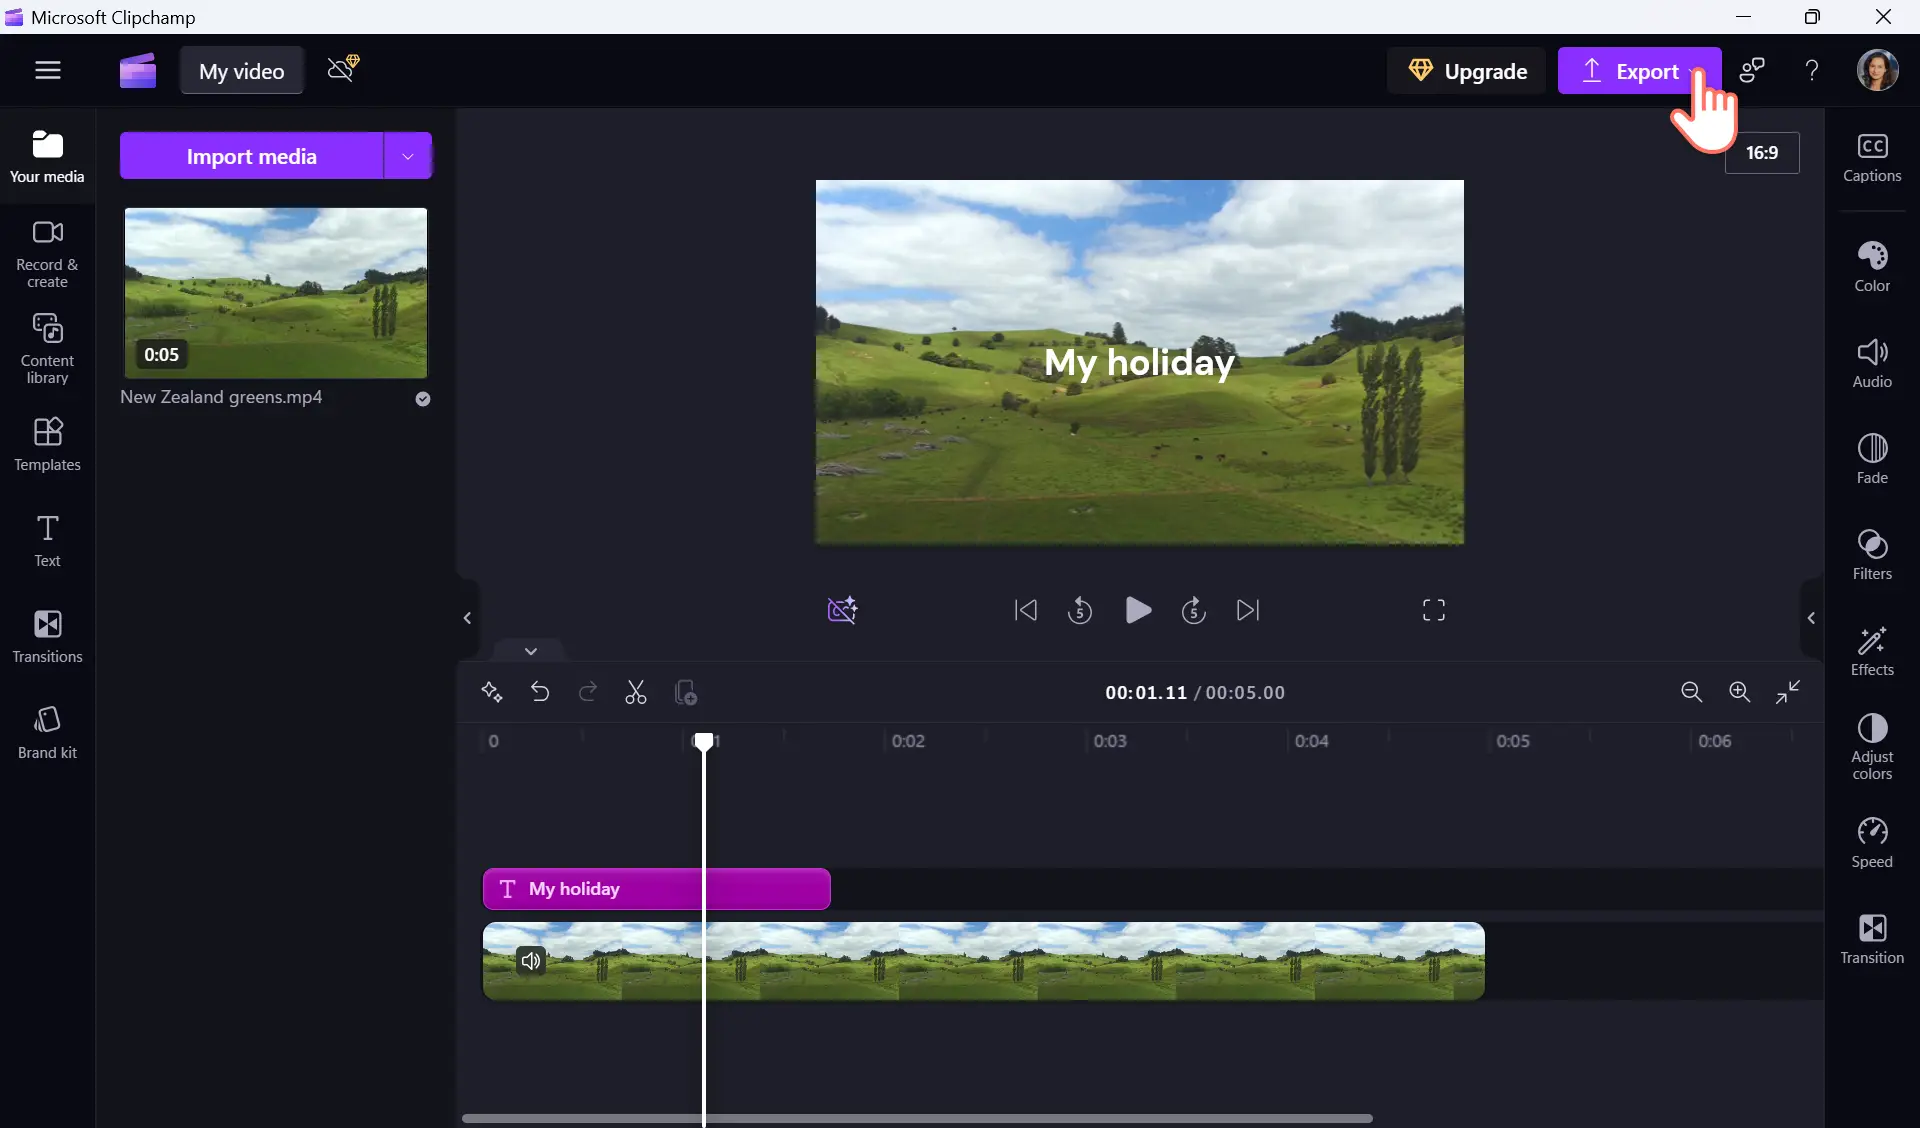Screen dimensions: 1920x1128
Task: Open the Filters panel
Action: (1870, 555)
